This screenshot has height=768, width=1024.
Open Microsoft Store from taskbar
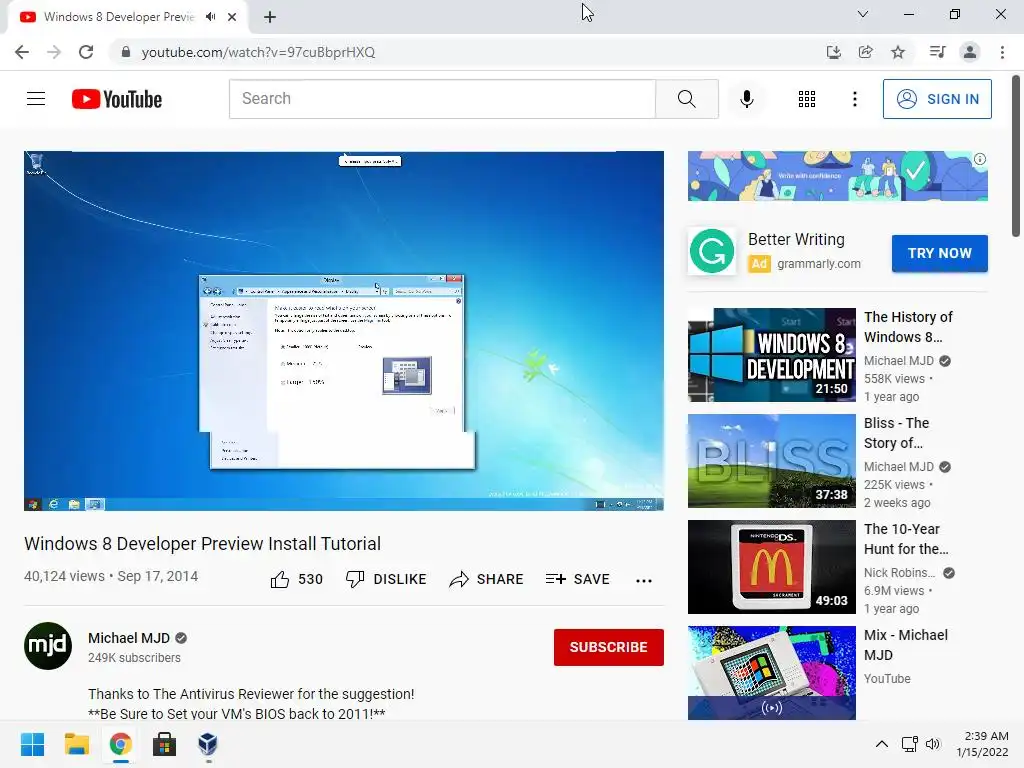tap(165, 744)
